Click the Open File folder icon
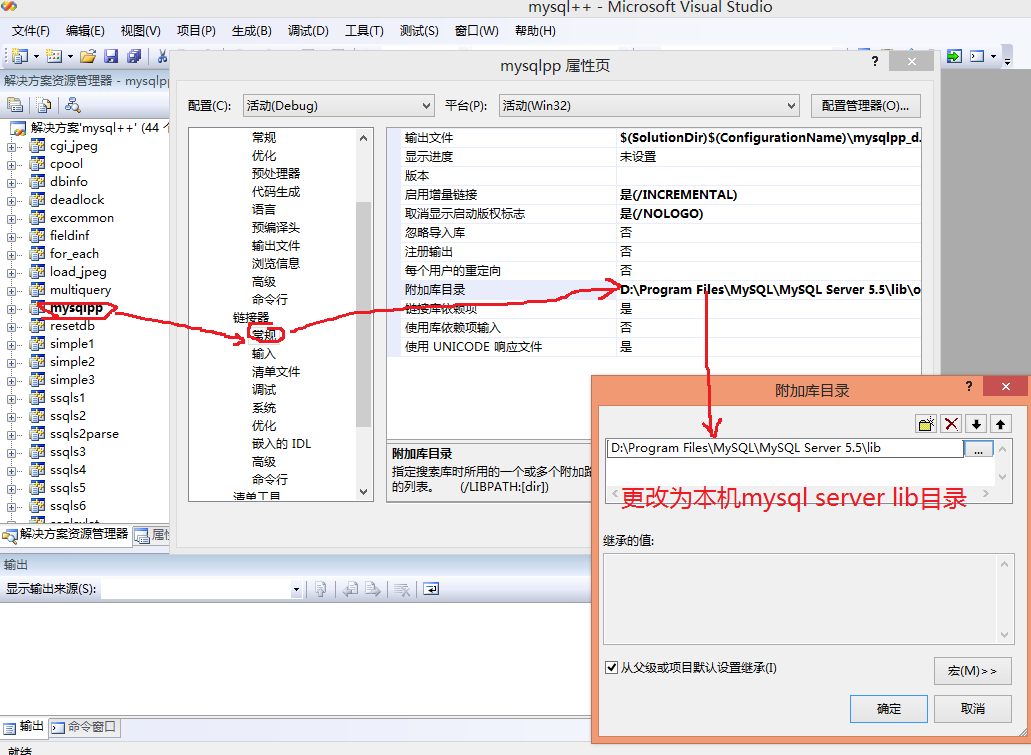The image size is (1031, 755). click(88, 57)
